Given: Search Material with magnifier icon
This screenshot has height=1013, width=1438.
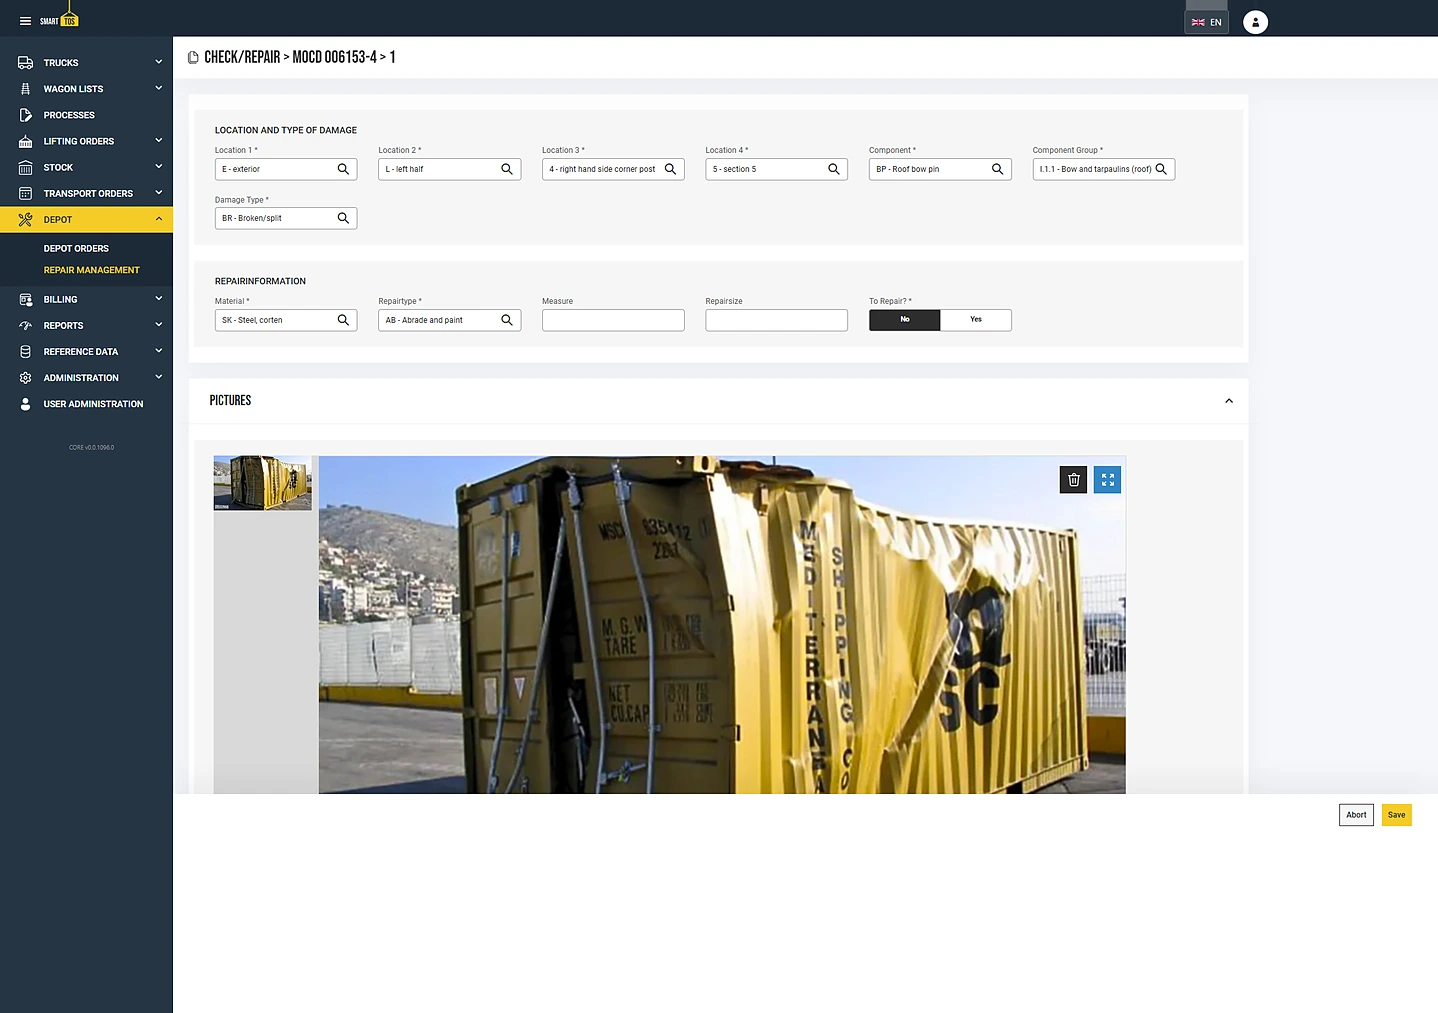Looking at the screenshot, I should tap(343, 320).
